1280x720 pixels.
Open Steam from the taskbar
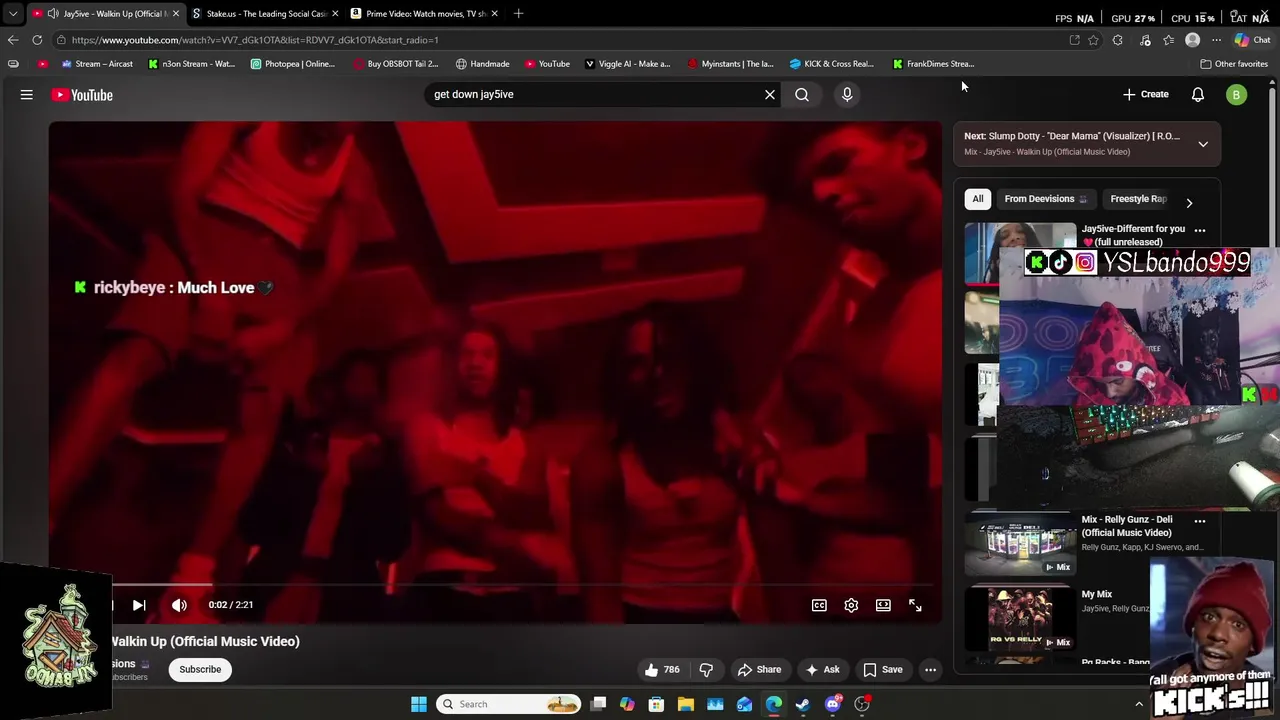point(803,704)
